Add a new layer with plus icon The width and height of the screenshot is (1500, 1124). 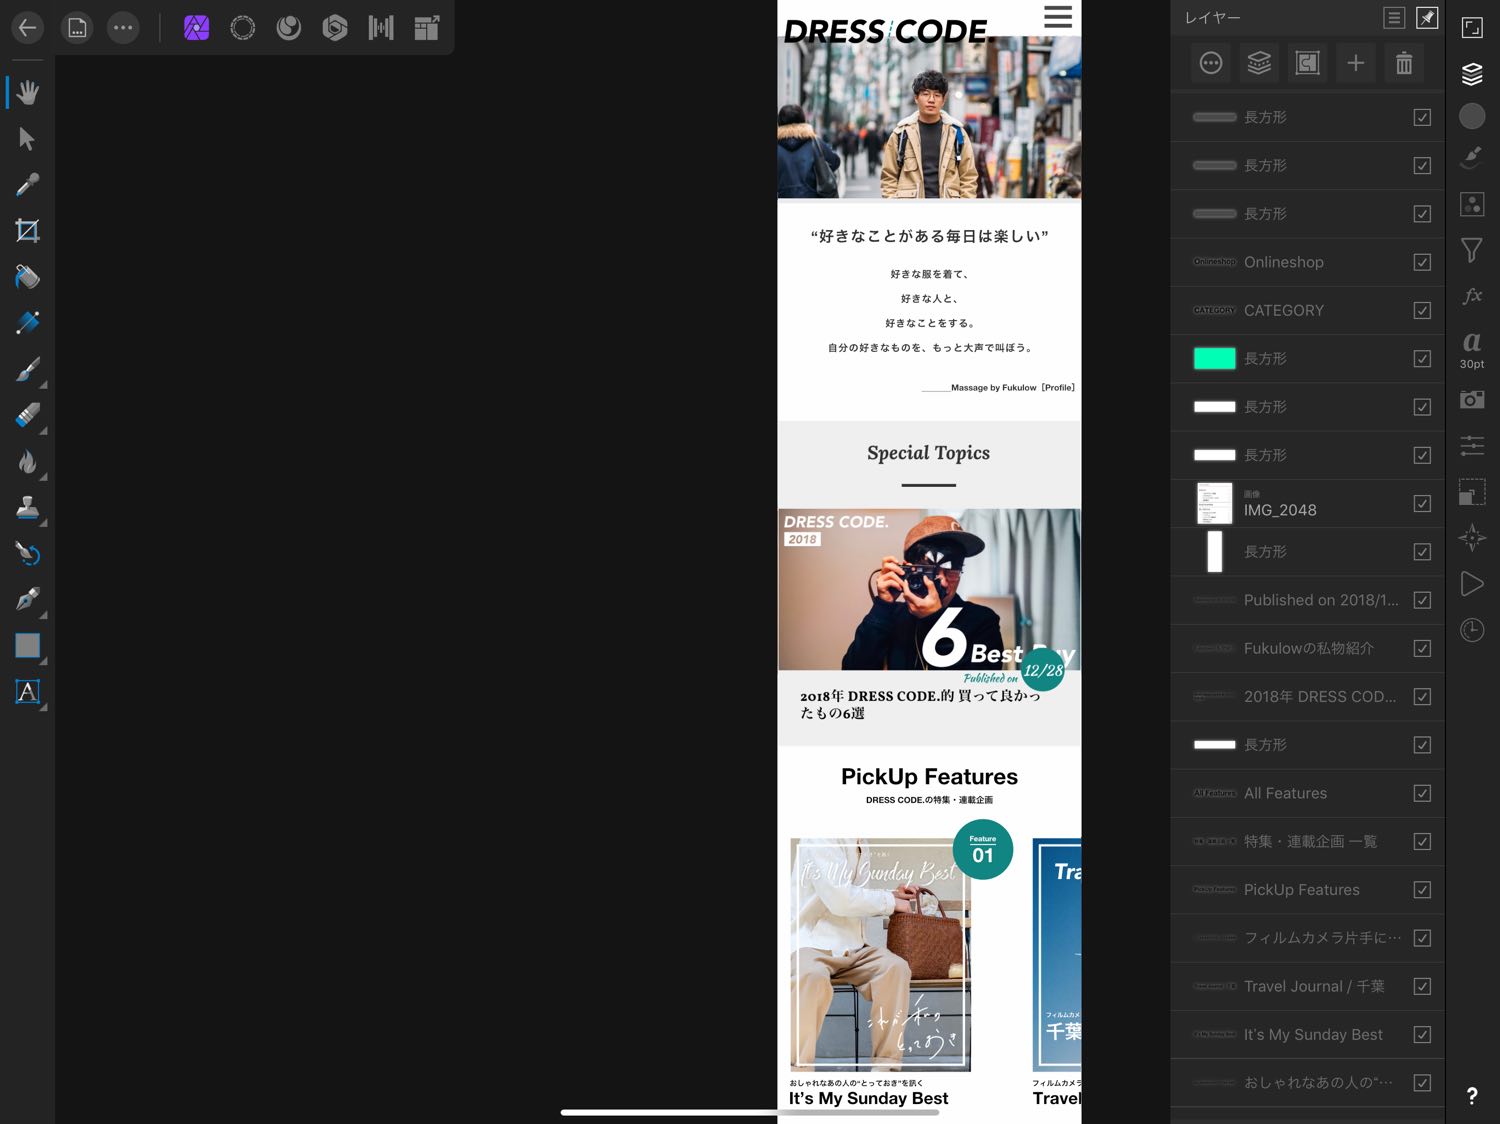[1355, 64]
